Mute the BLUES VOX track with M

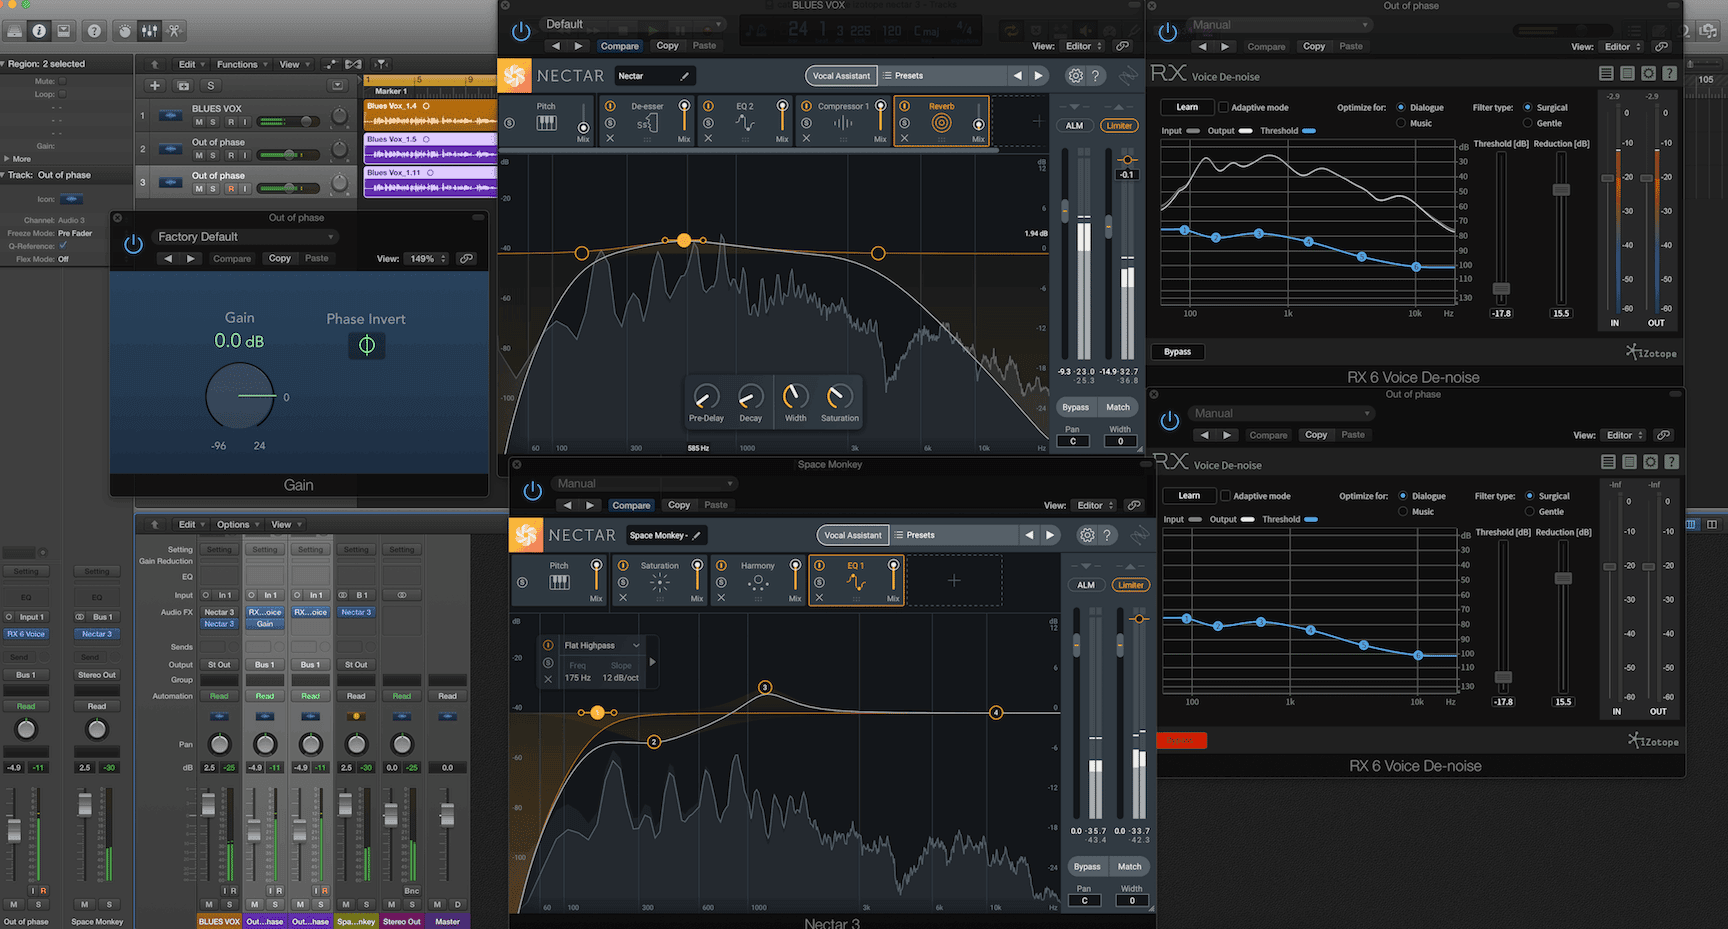point(198,122)
